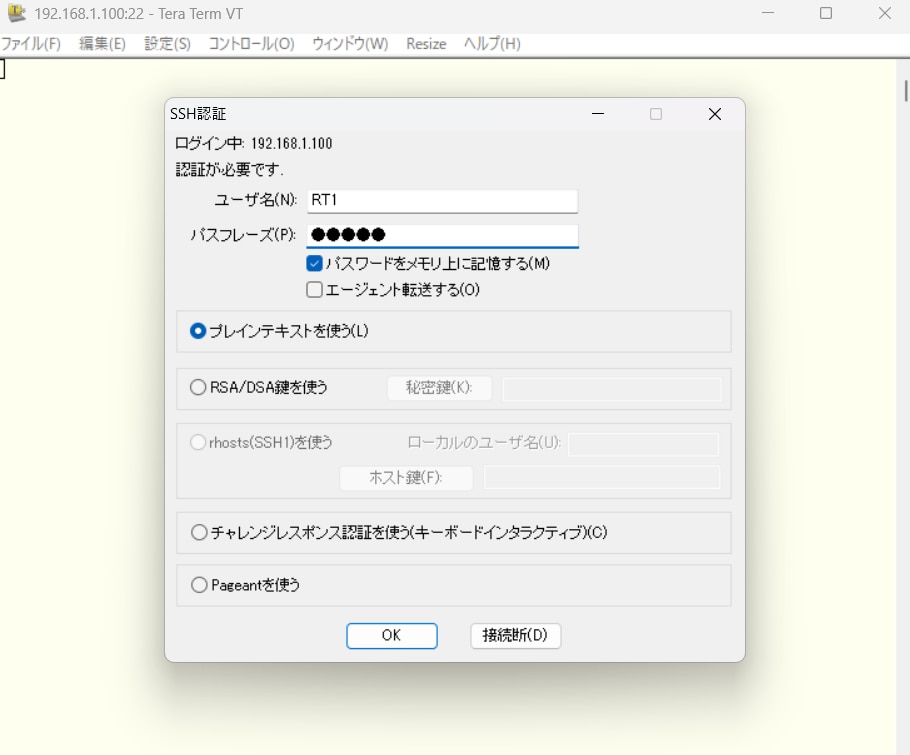Open the 編集(E) menu

(x=102, y=44)
